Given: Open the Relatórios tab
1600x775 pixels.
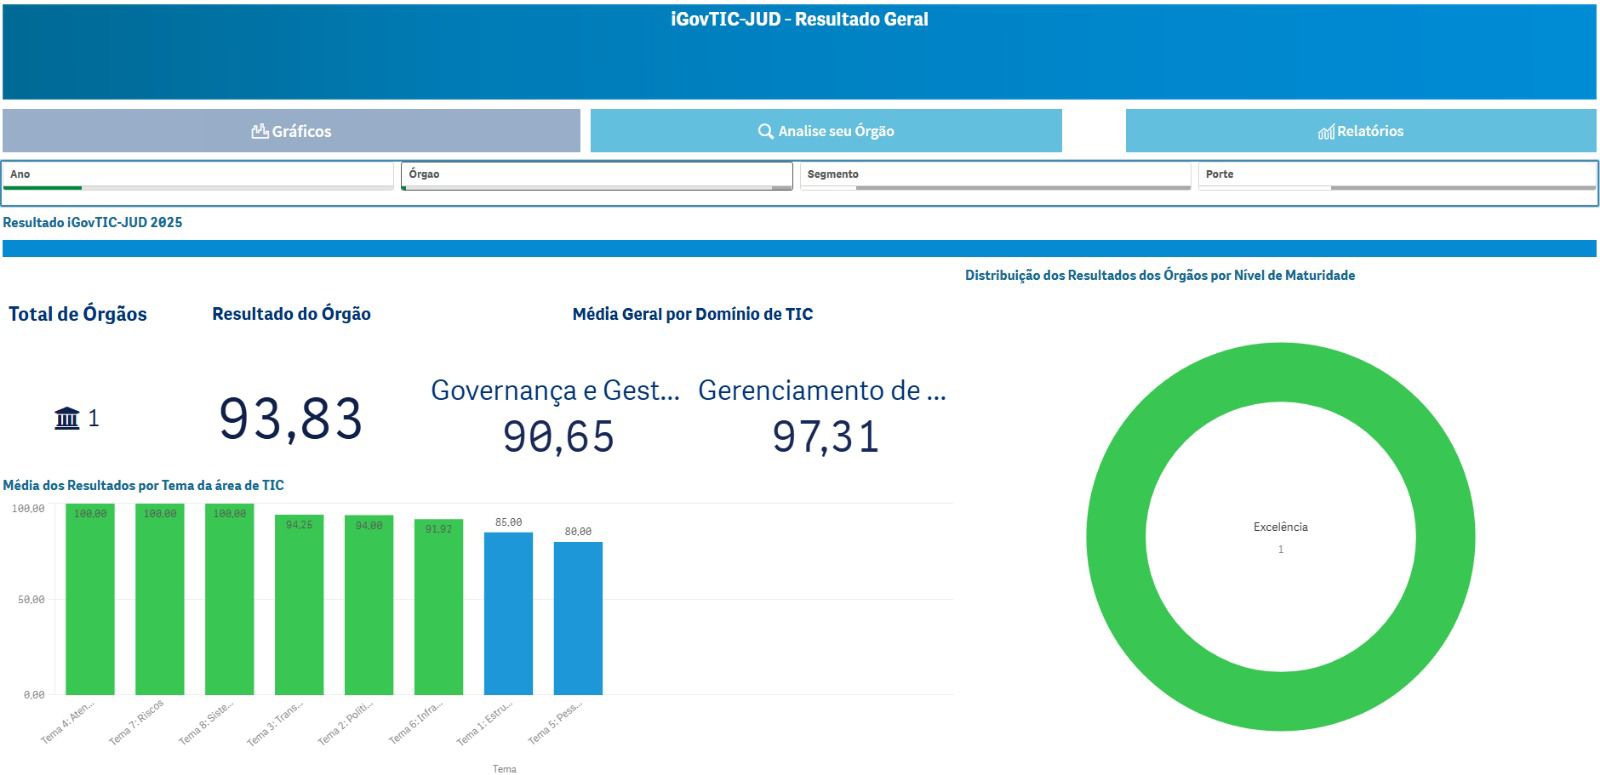Looking at the screenshot, I should (x=1361, y=131).
